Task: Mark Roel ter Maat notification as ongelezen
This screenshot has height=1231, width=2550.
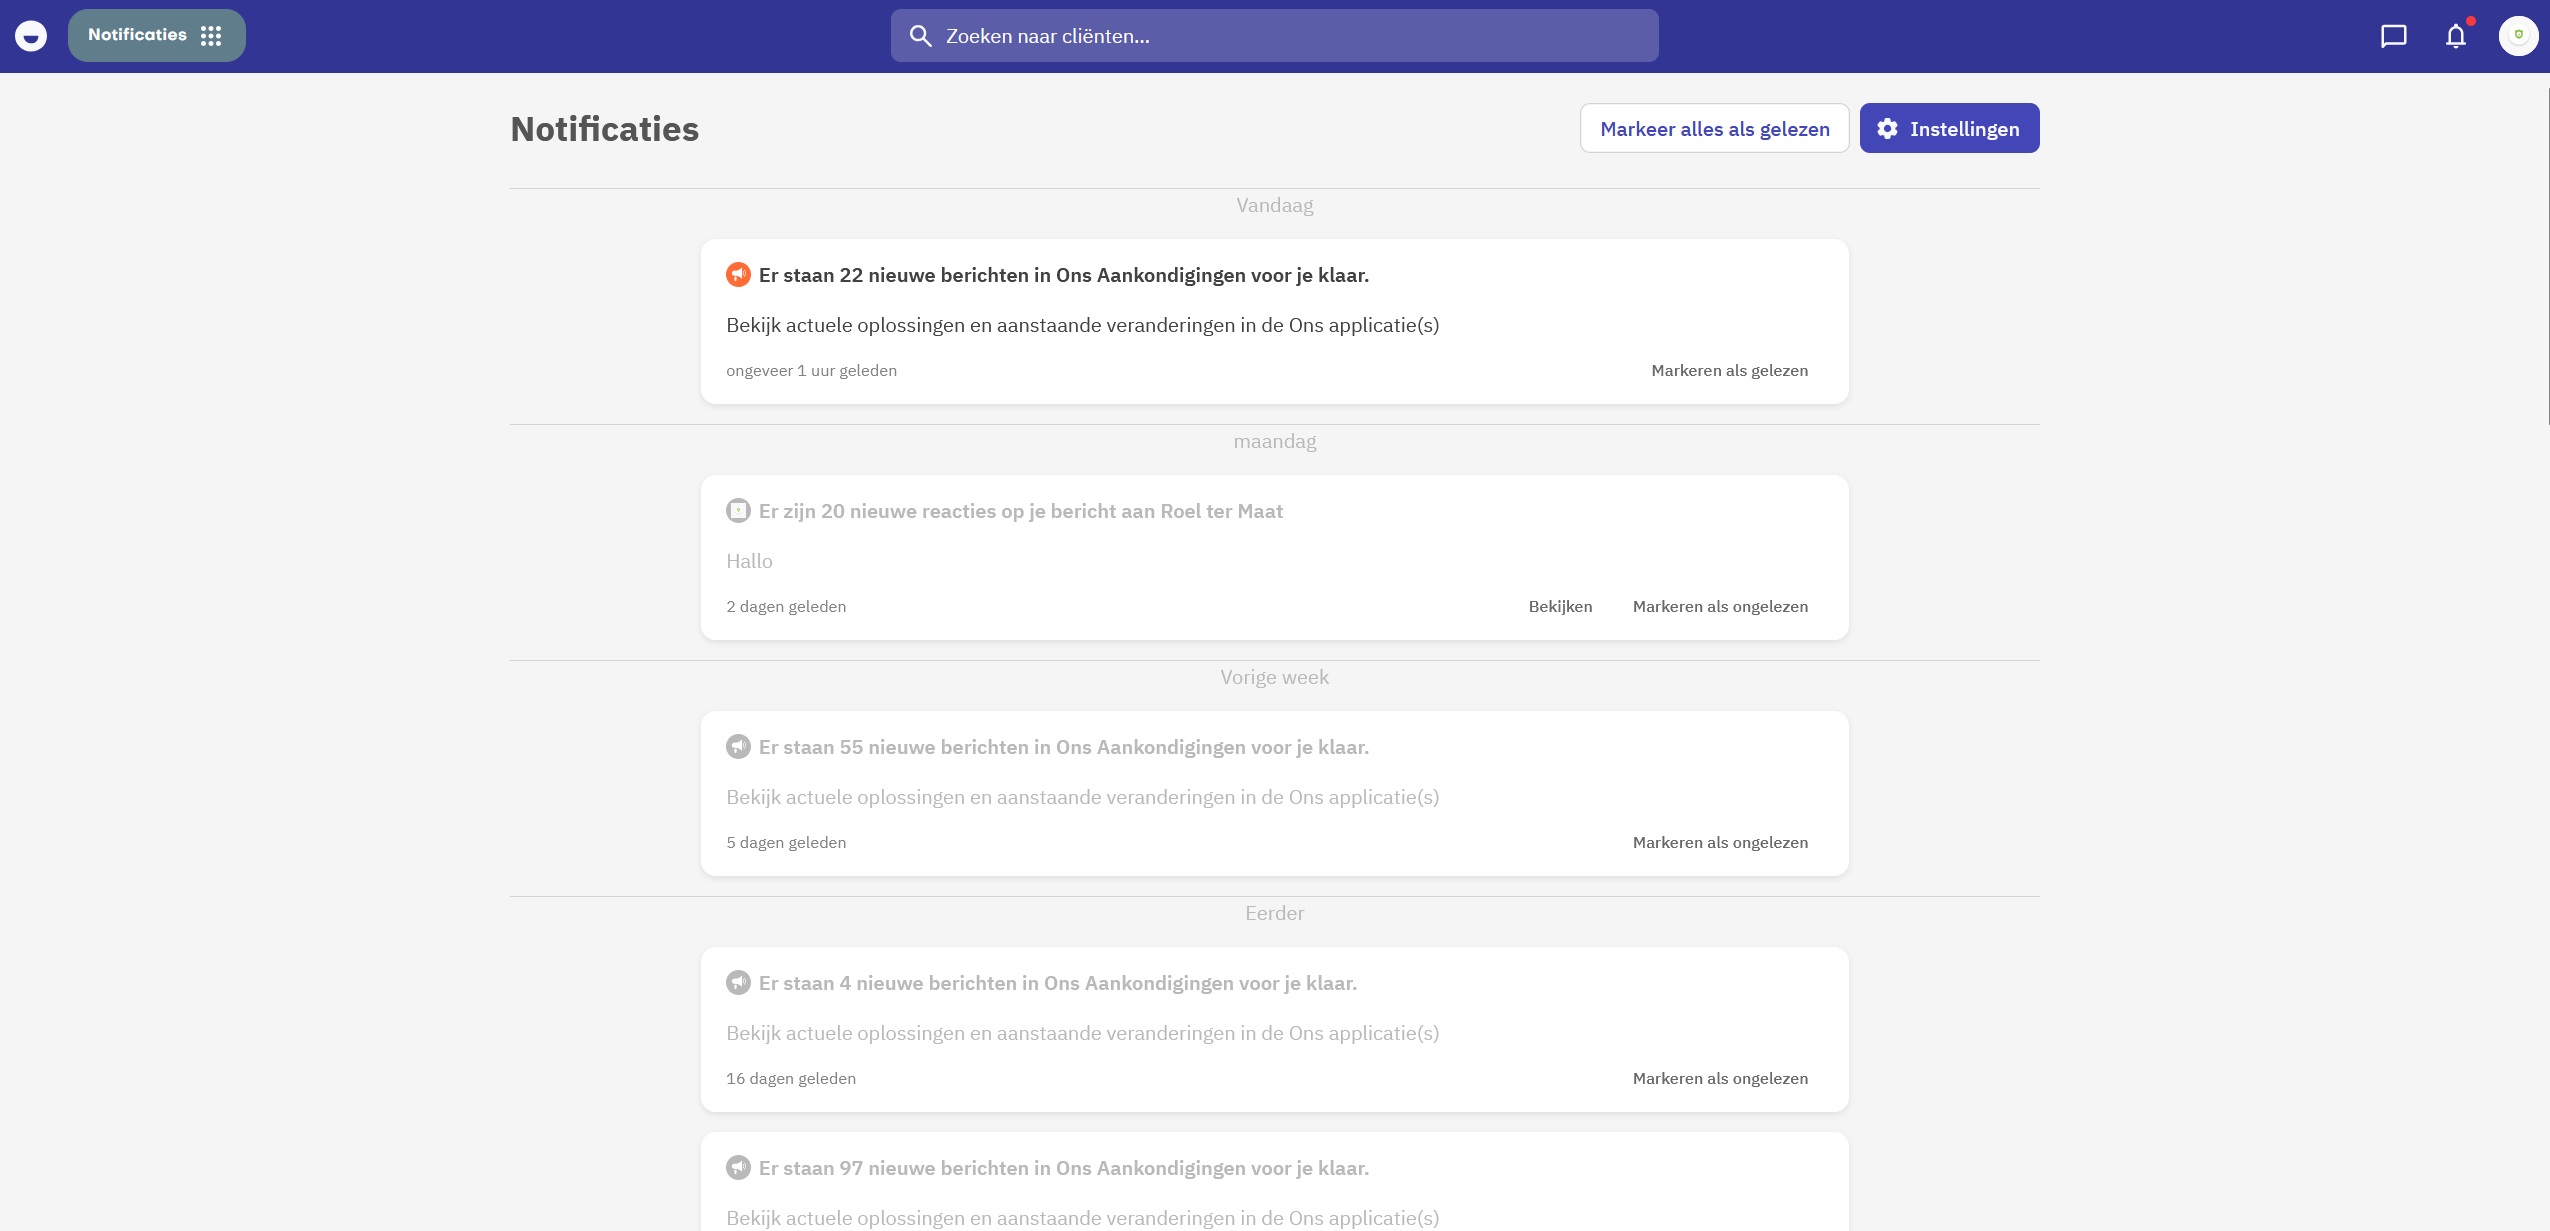Action: pos(1720,606)
